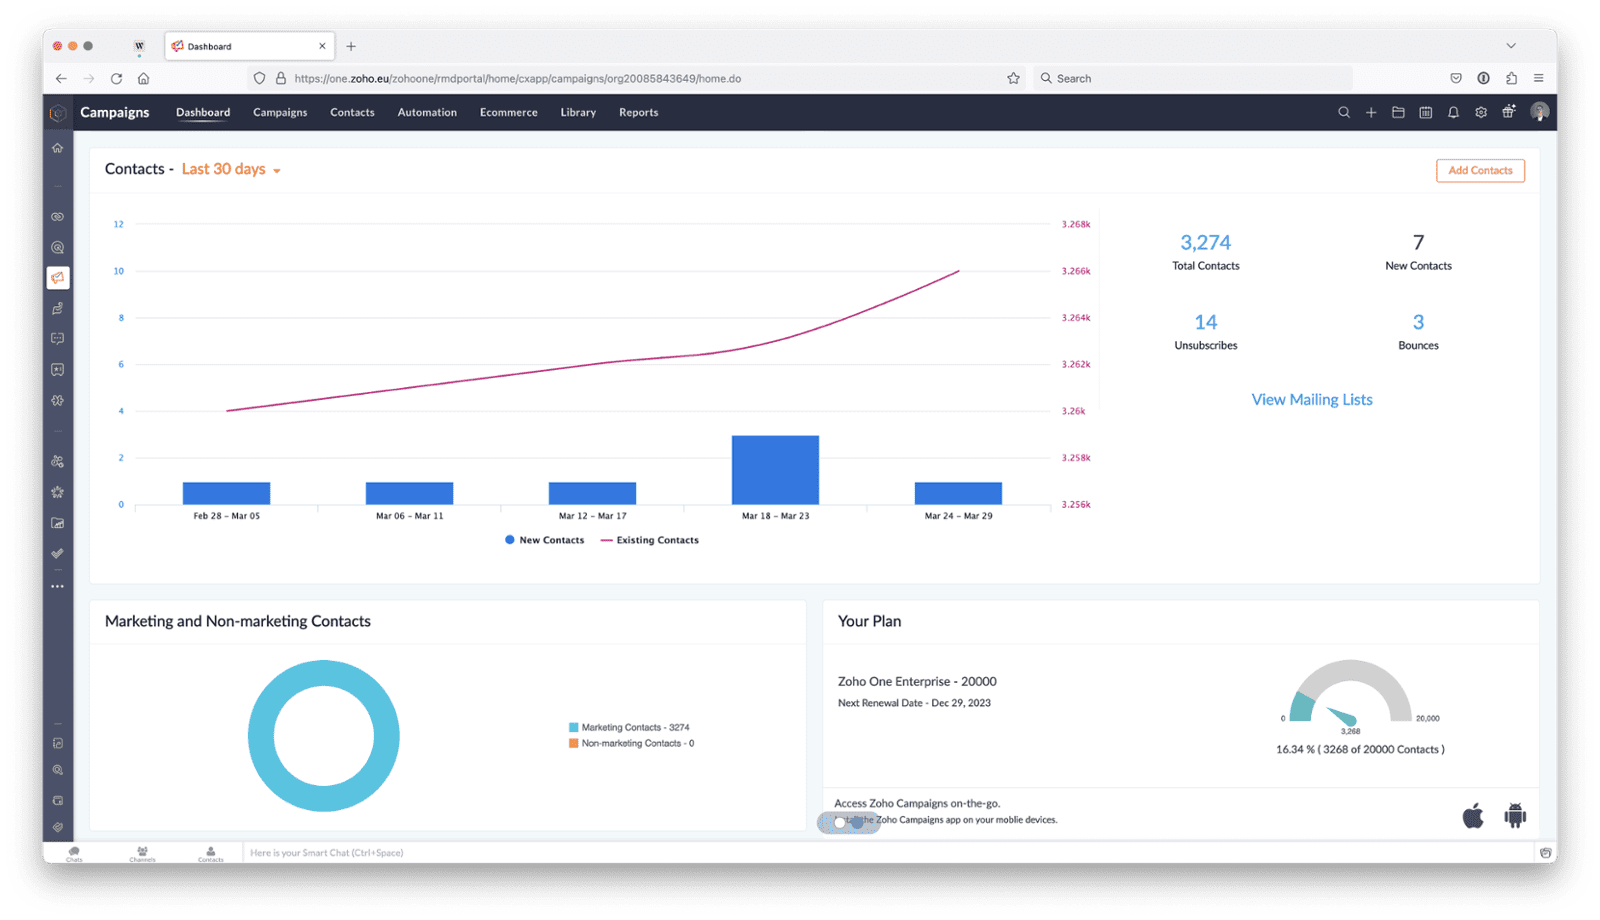The width and height of the screenshot is (1600, 920).
Task: Open the calendar icon in Campaigns header
Action: coord(1426,113)
